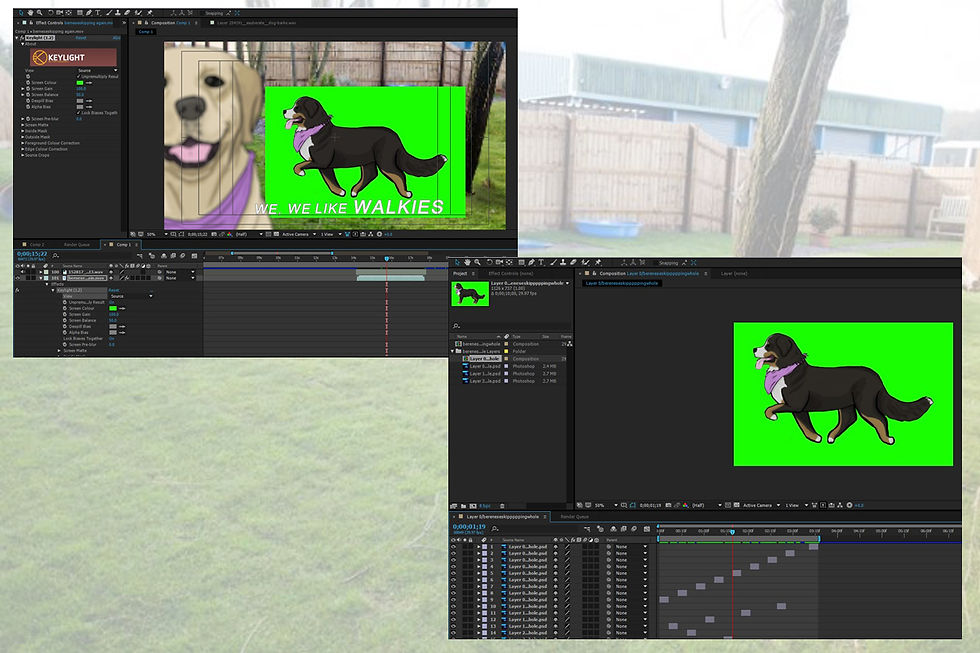Create a new folder in the Project panel
The image size is (980, 653).
(x=462, y=506)
